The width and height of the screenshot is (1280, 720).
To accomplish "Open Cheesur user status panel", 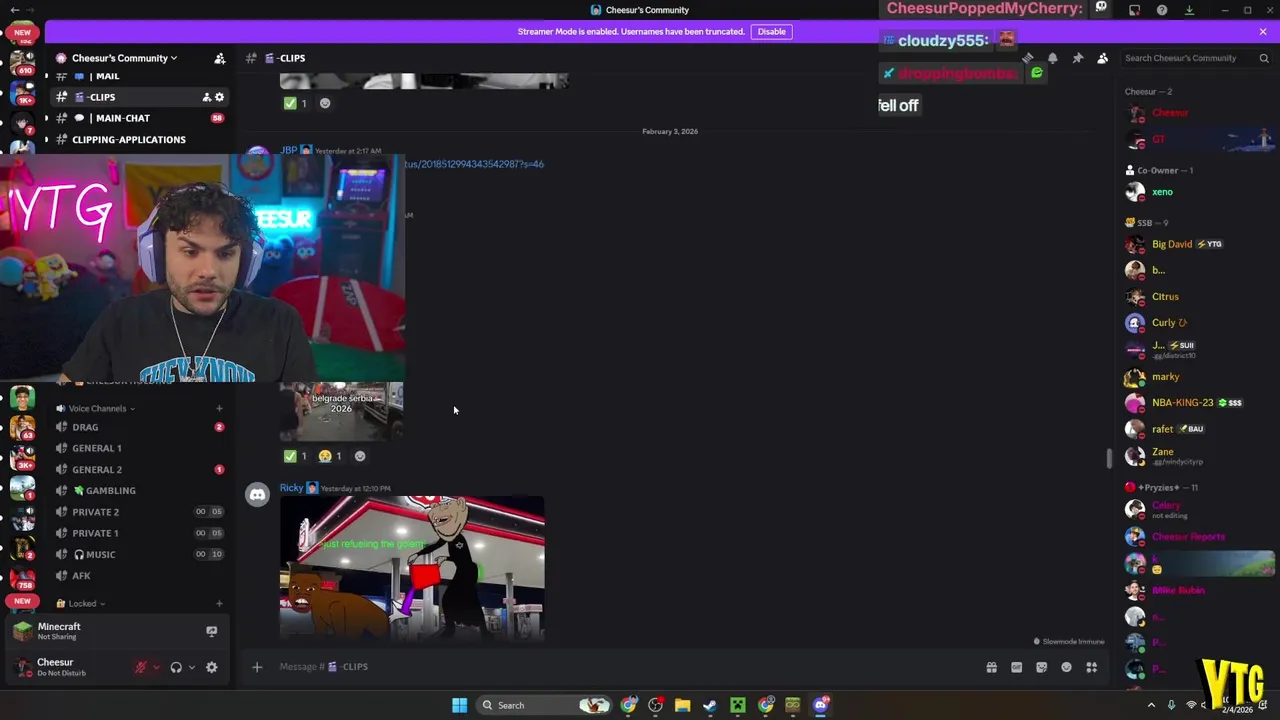I will click(x=62, y=667).
